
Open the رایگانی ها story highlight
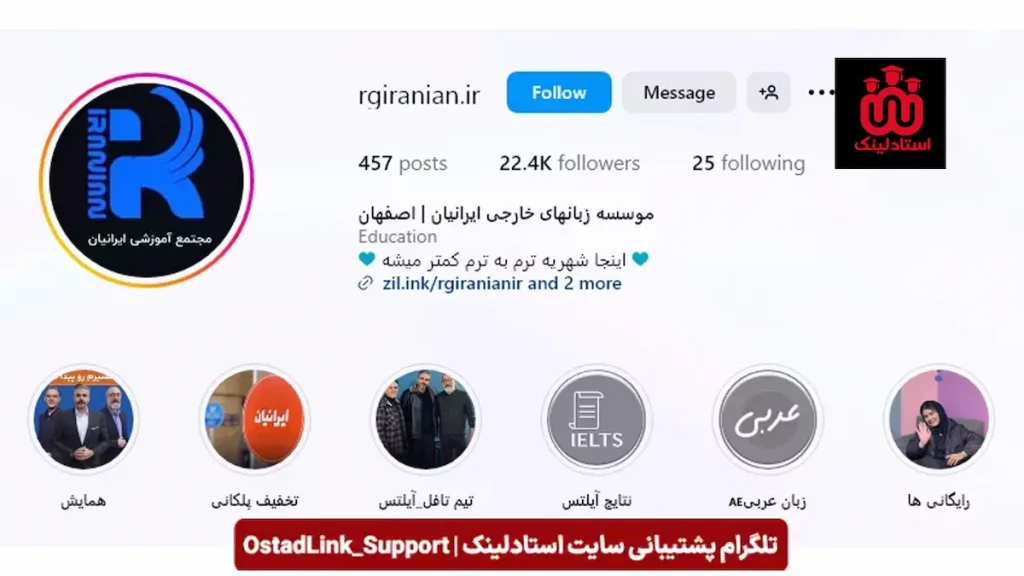pyautogui.click(x=938, y=419)
